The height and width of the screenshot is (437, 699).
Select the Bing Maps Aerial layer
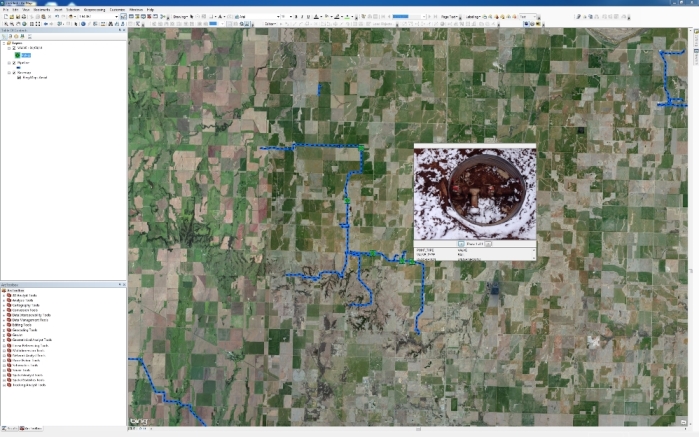pos(35,78)
